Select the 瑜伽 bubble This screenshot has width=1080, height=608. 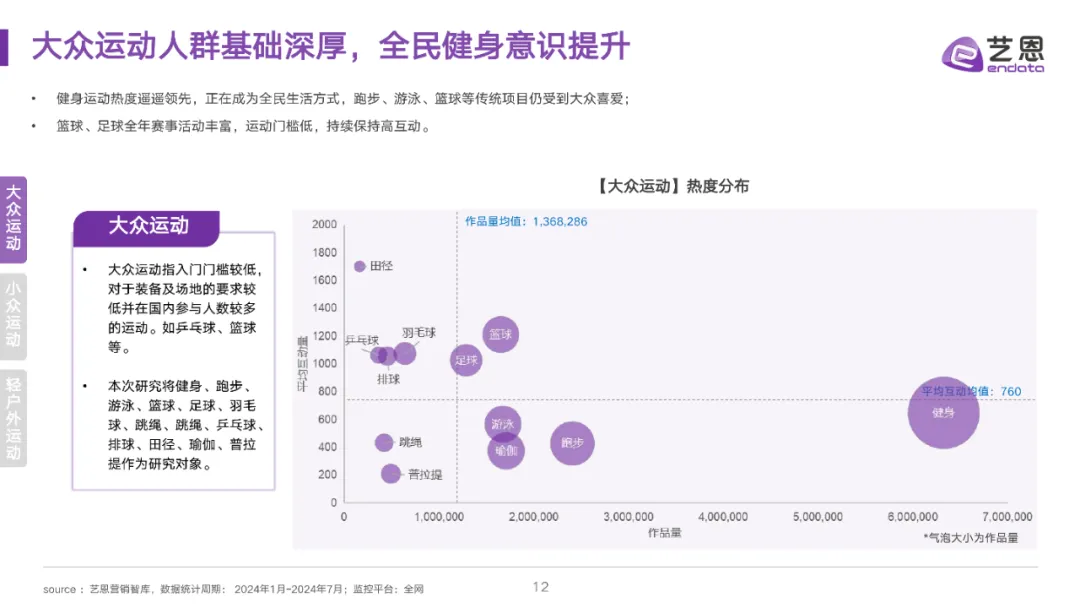pyautogui.click(x=504, y=452)
